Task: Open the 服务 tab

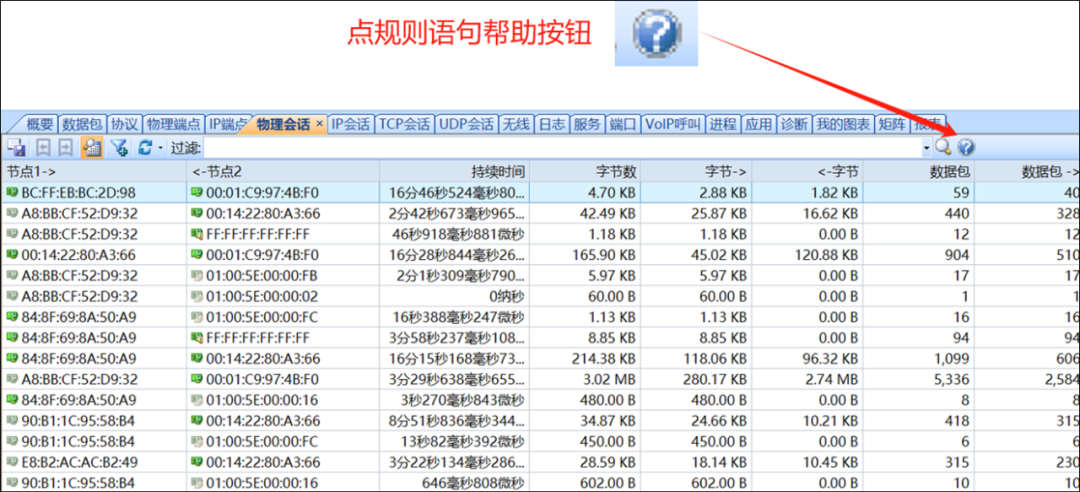Action: [588, 125]
